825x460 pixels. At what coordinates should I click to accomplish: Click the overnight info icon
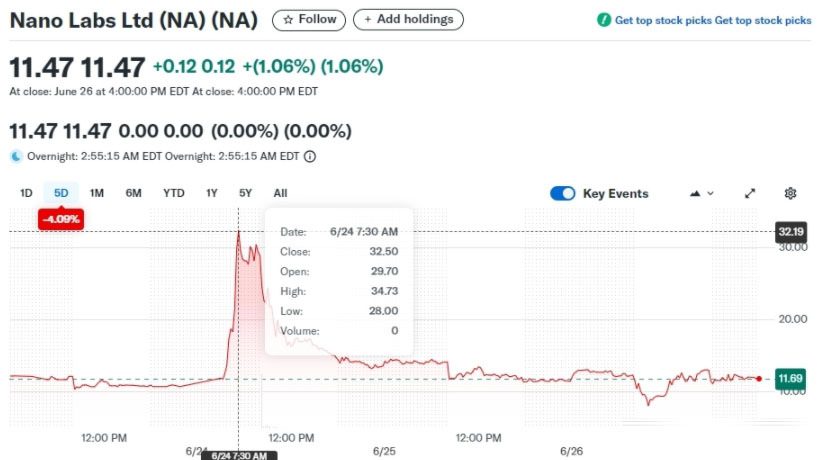coord(310,156)
